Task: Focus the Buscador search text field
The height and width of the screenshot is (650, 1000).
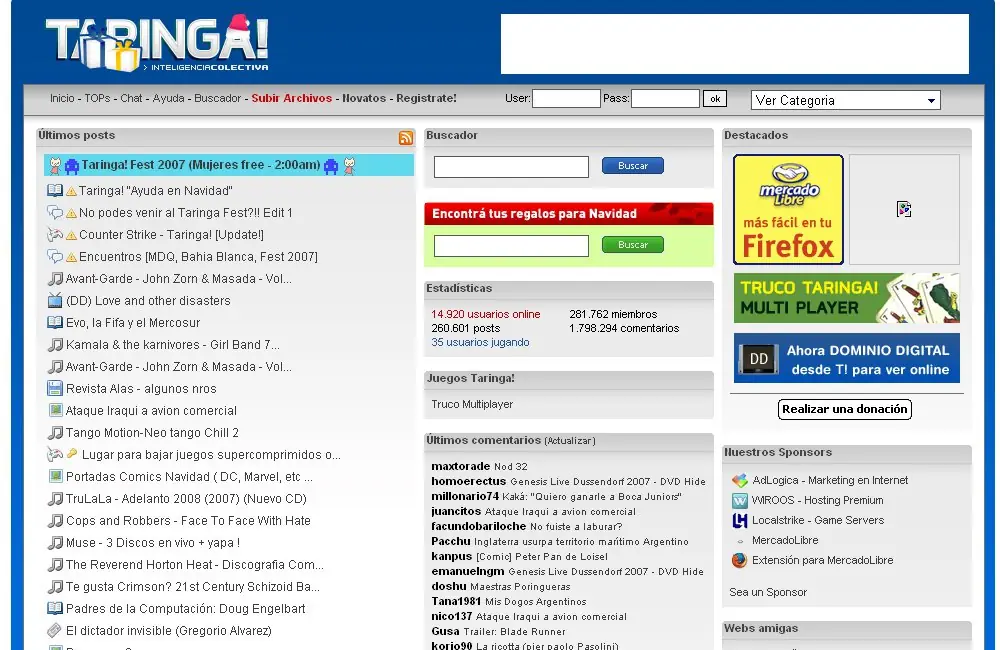Action: 511,167
